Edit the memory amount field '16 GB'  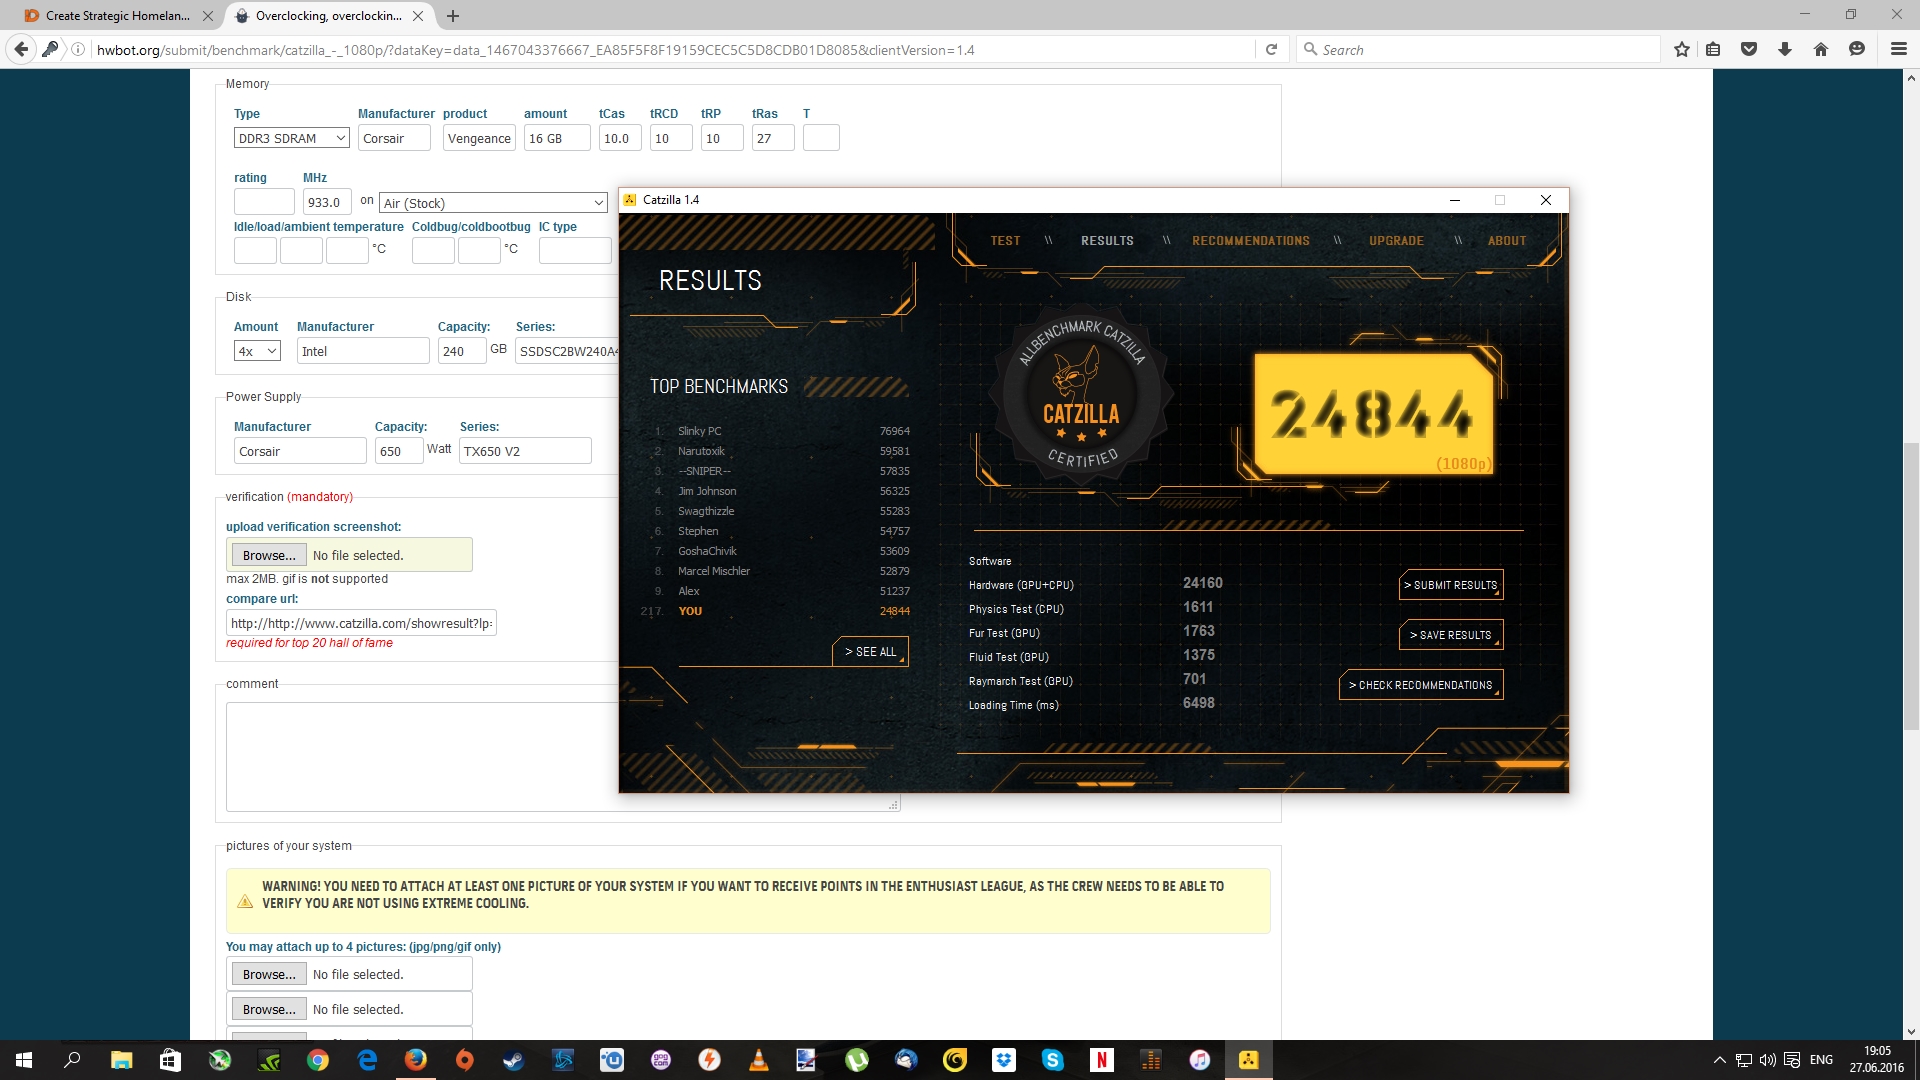[557, 138]
